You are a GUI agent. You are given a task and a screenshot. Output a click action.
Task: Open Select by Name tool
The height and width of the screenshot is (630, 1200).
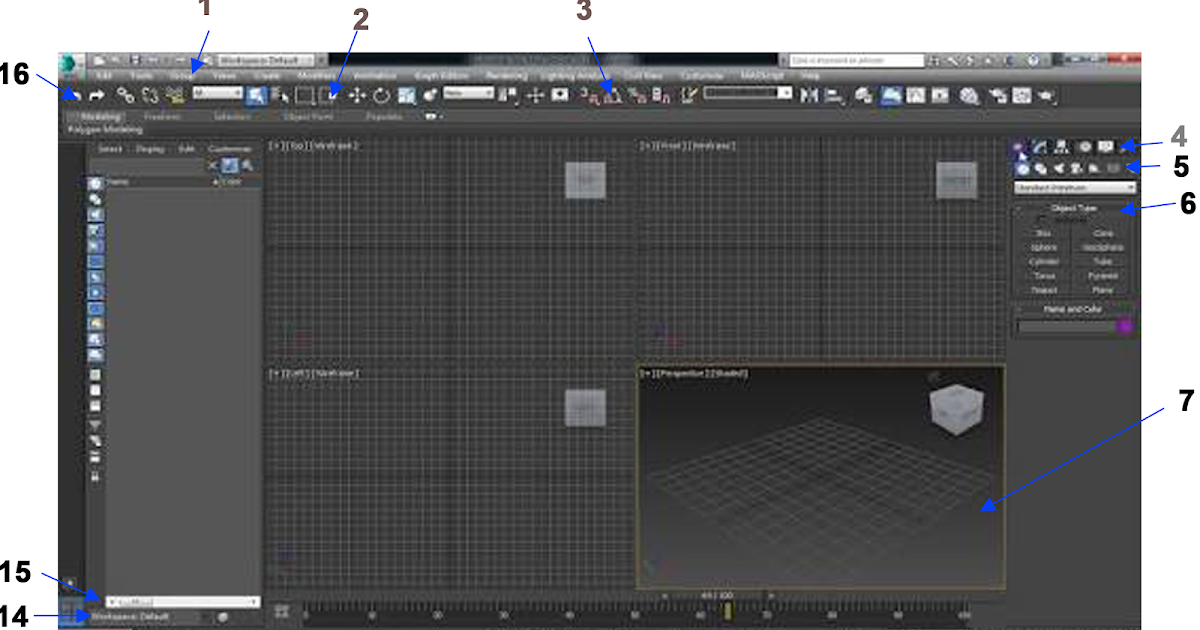pyautogui.click(x=280, y=95)
